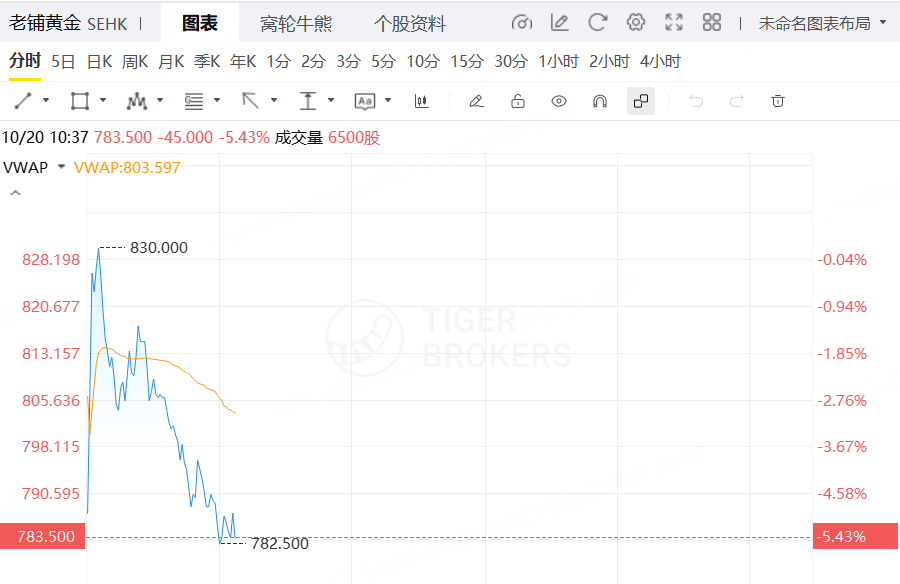Select the 日K timeframe

99,62
